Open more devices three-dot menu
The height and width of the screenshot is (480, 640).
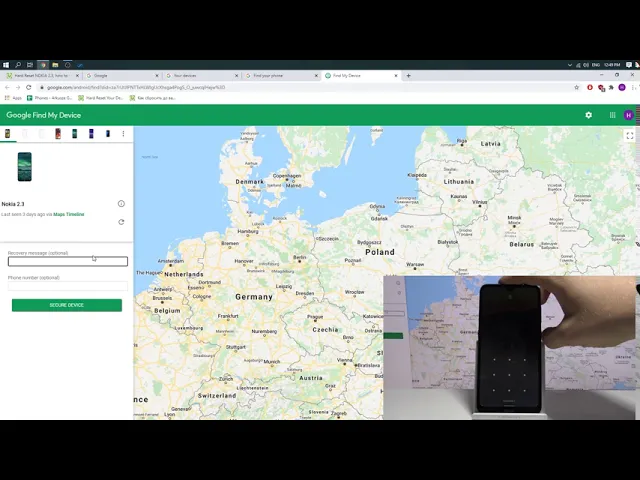click(123, 133)
